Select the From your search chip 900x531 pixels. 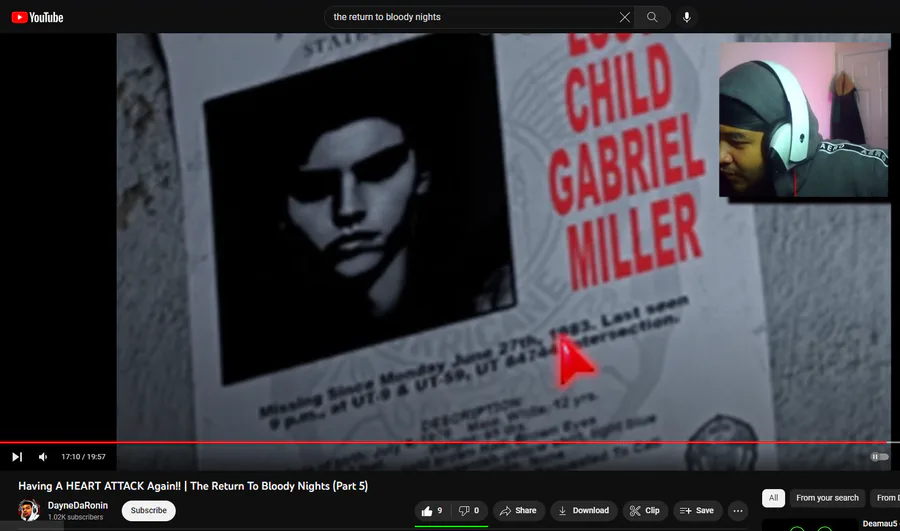(827, 498)
